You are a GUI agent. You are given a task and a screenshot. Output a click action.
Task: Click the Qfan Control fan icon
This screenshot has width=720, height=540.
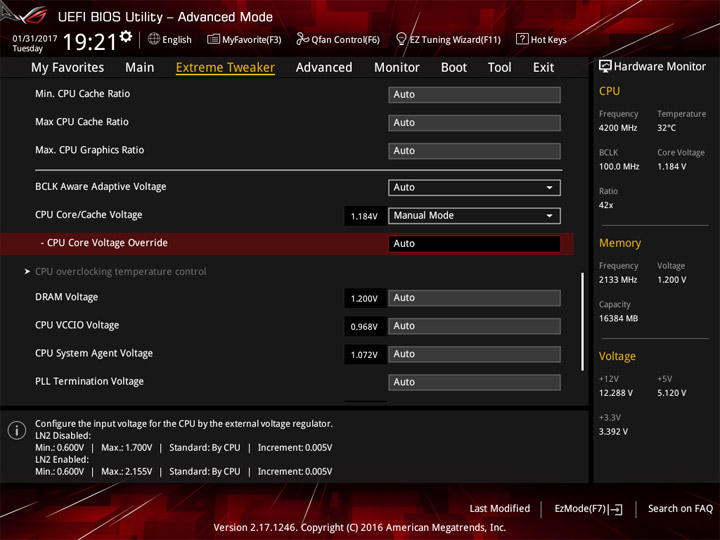pyautogui.click(x=302, y=39)
